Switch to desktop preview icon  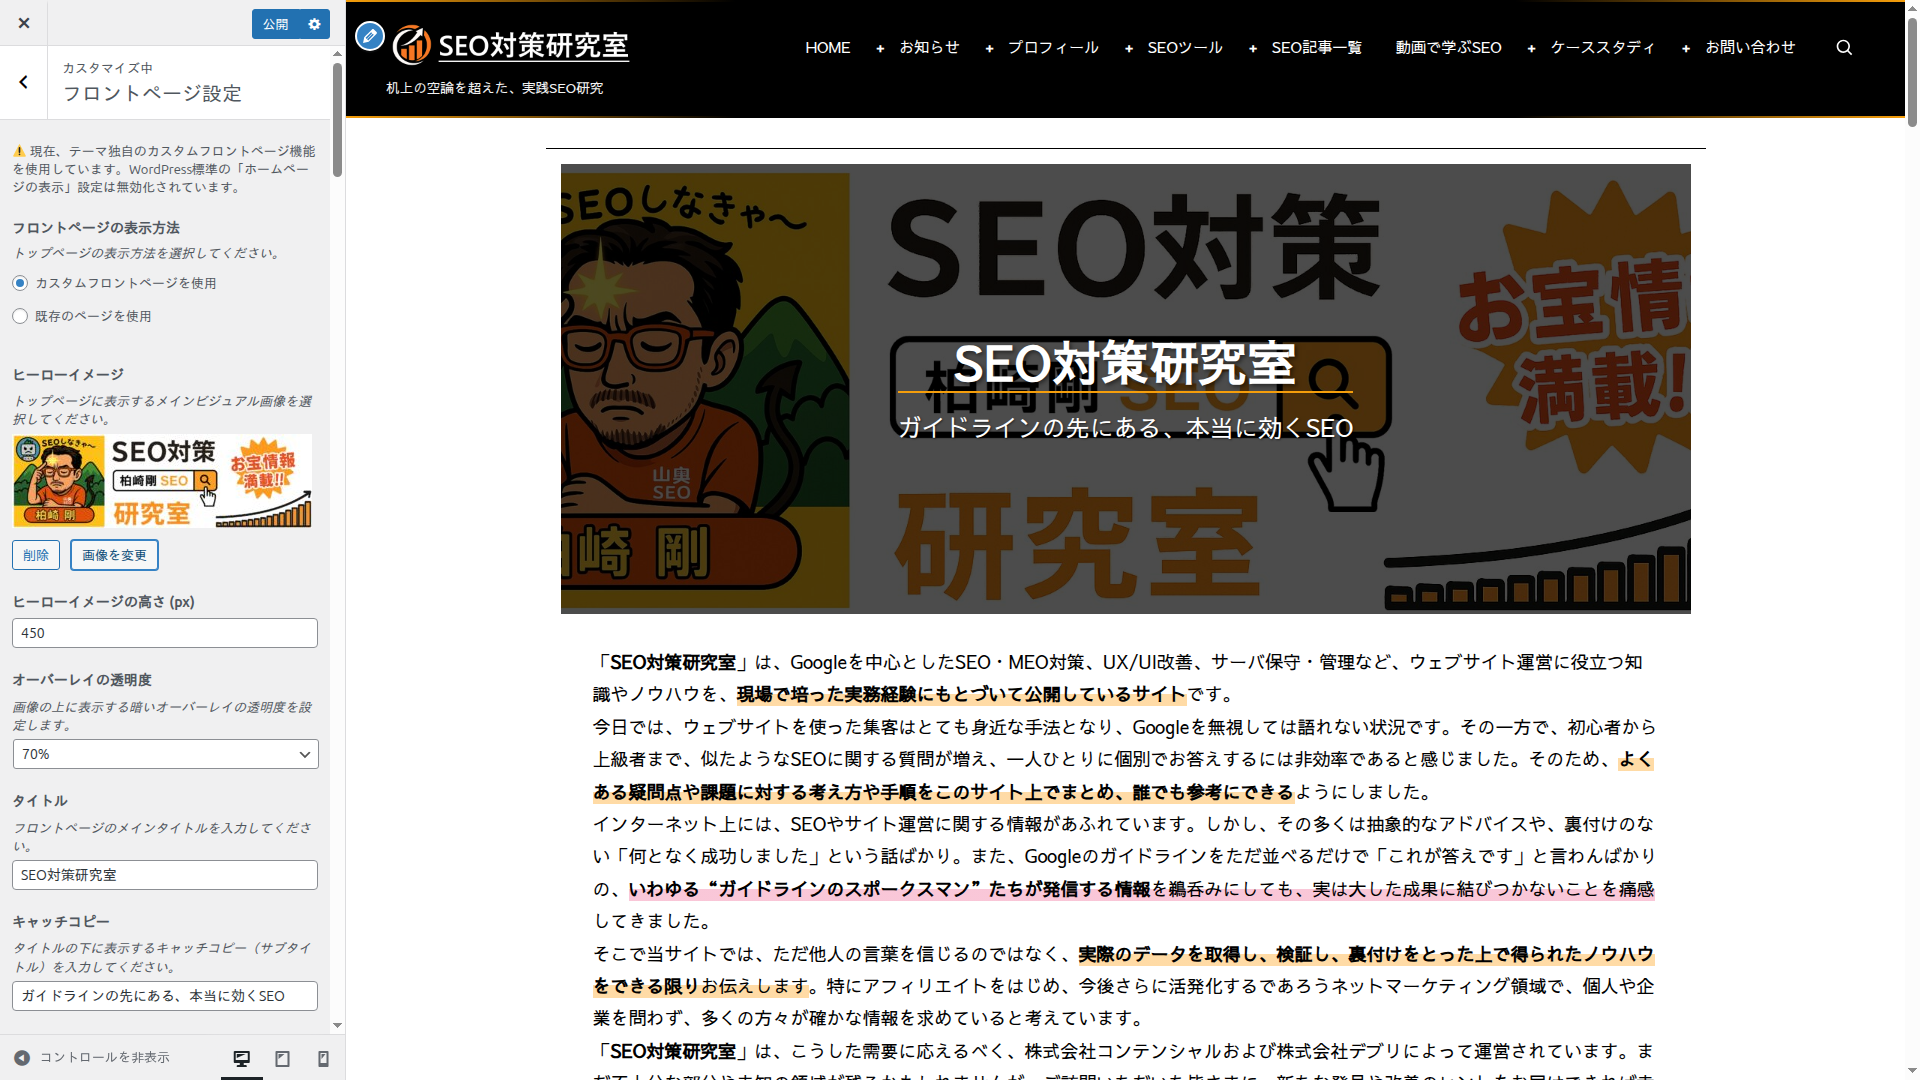pyautogui.click(x=242, y=1058)
